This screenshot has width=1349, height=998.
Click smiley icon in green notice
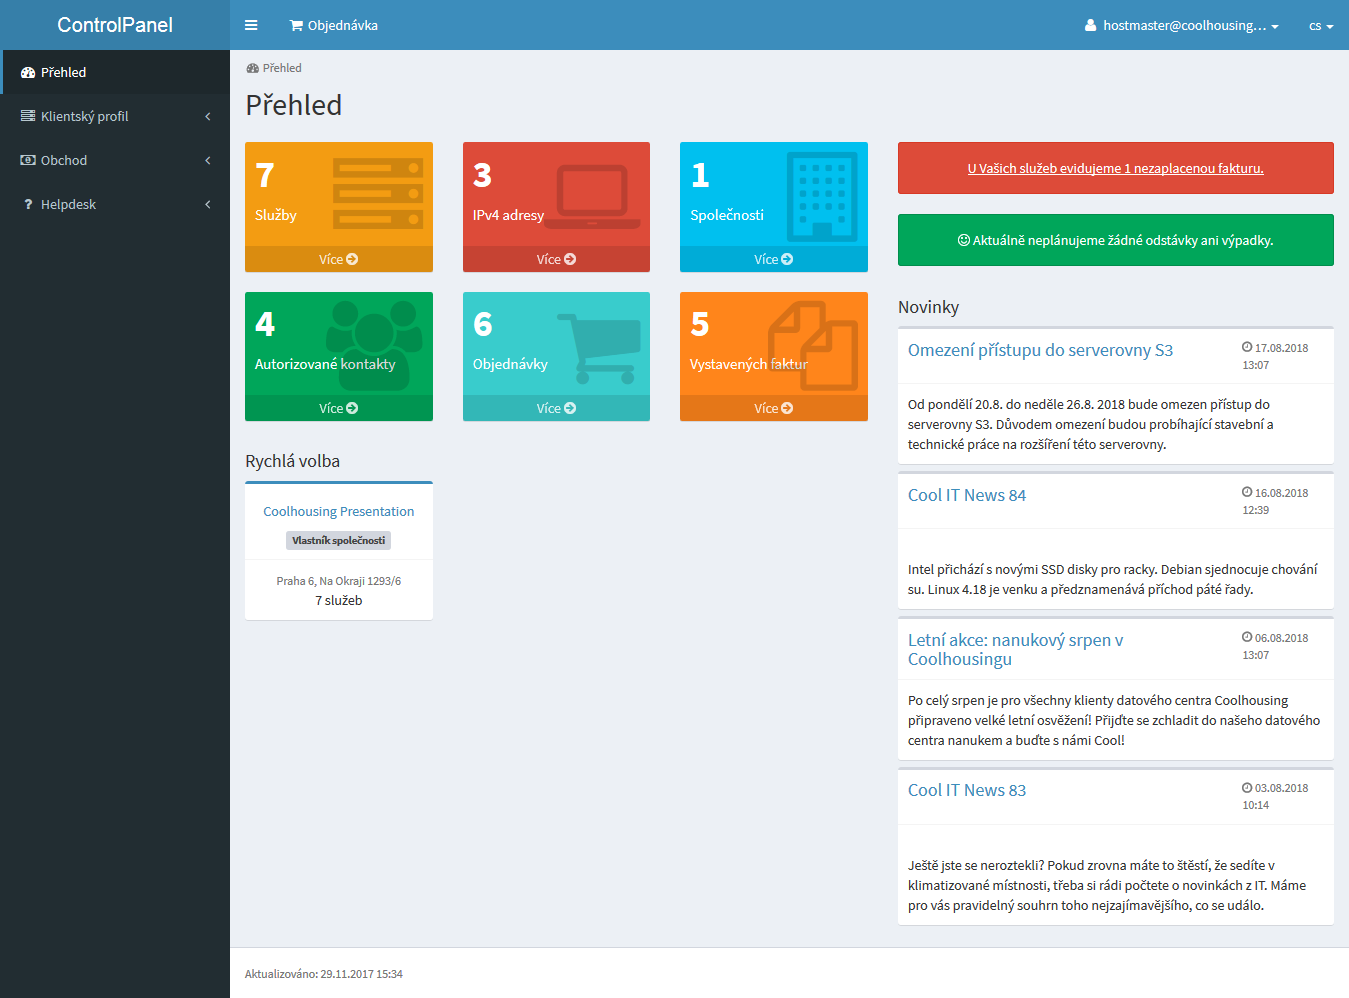tap(964, 240)
